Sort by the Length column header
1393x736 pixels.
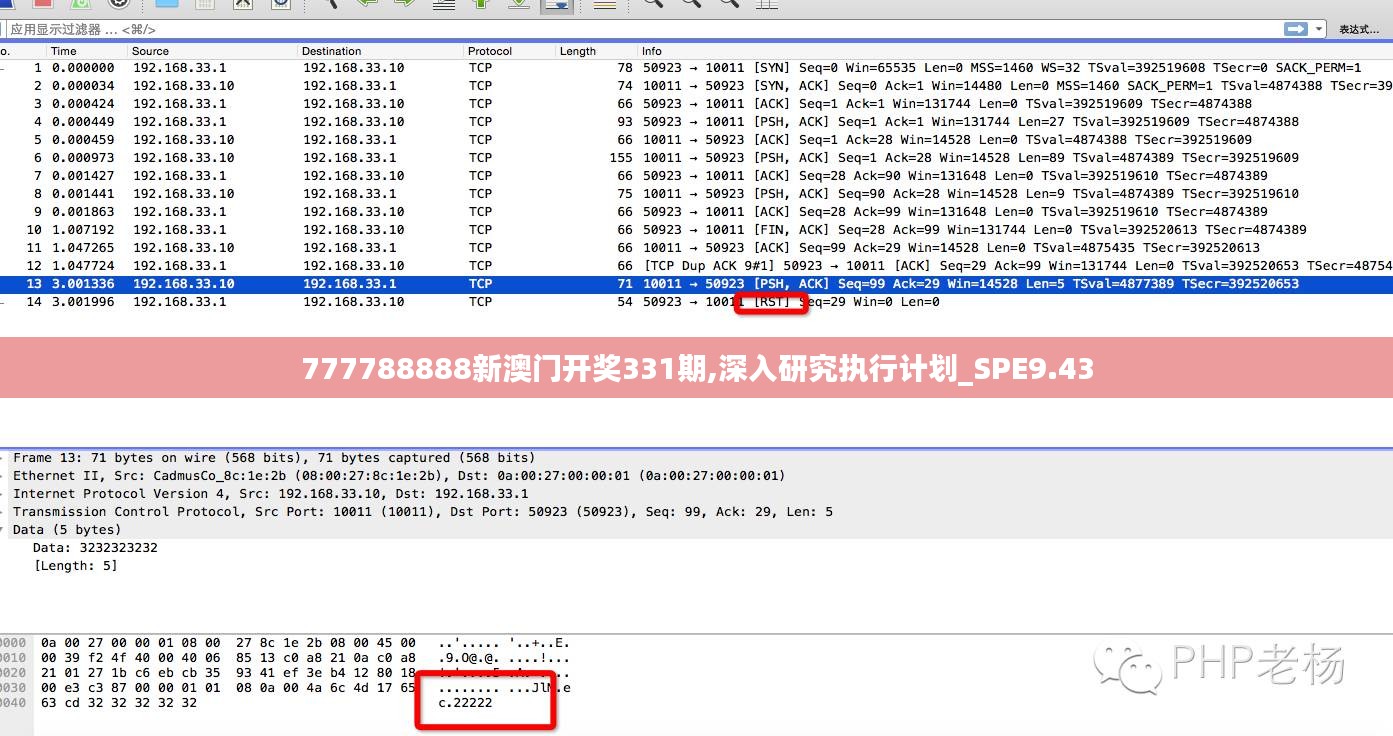click(x=597, y=51)
